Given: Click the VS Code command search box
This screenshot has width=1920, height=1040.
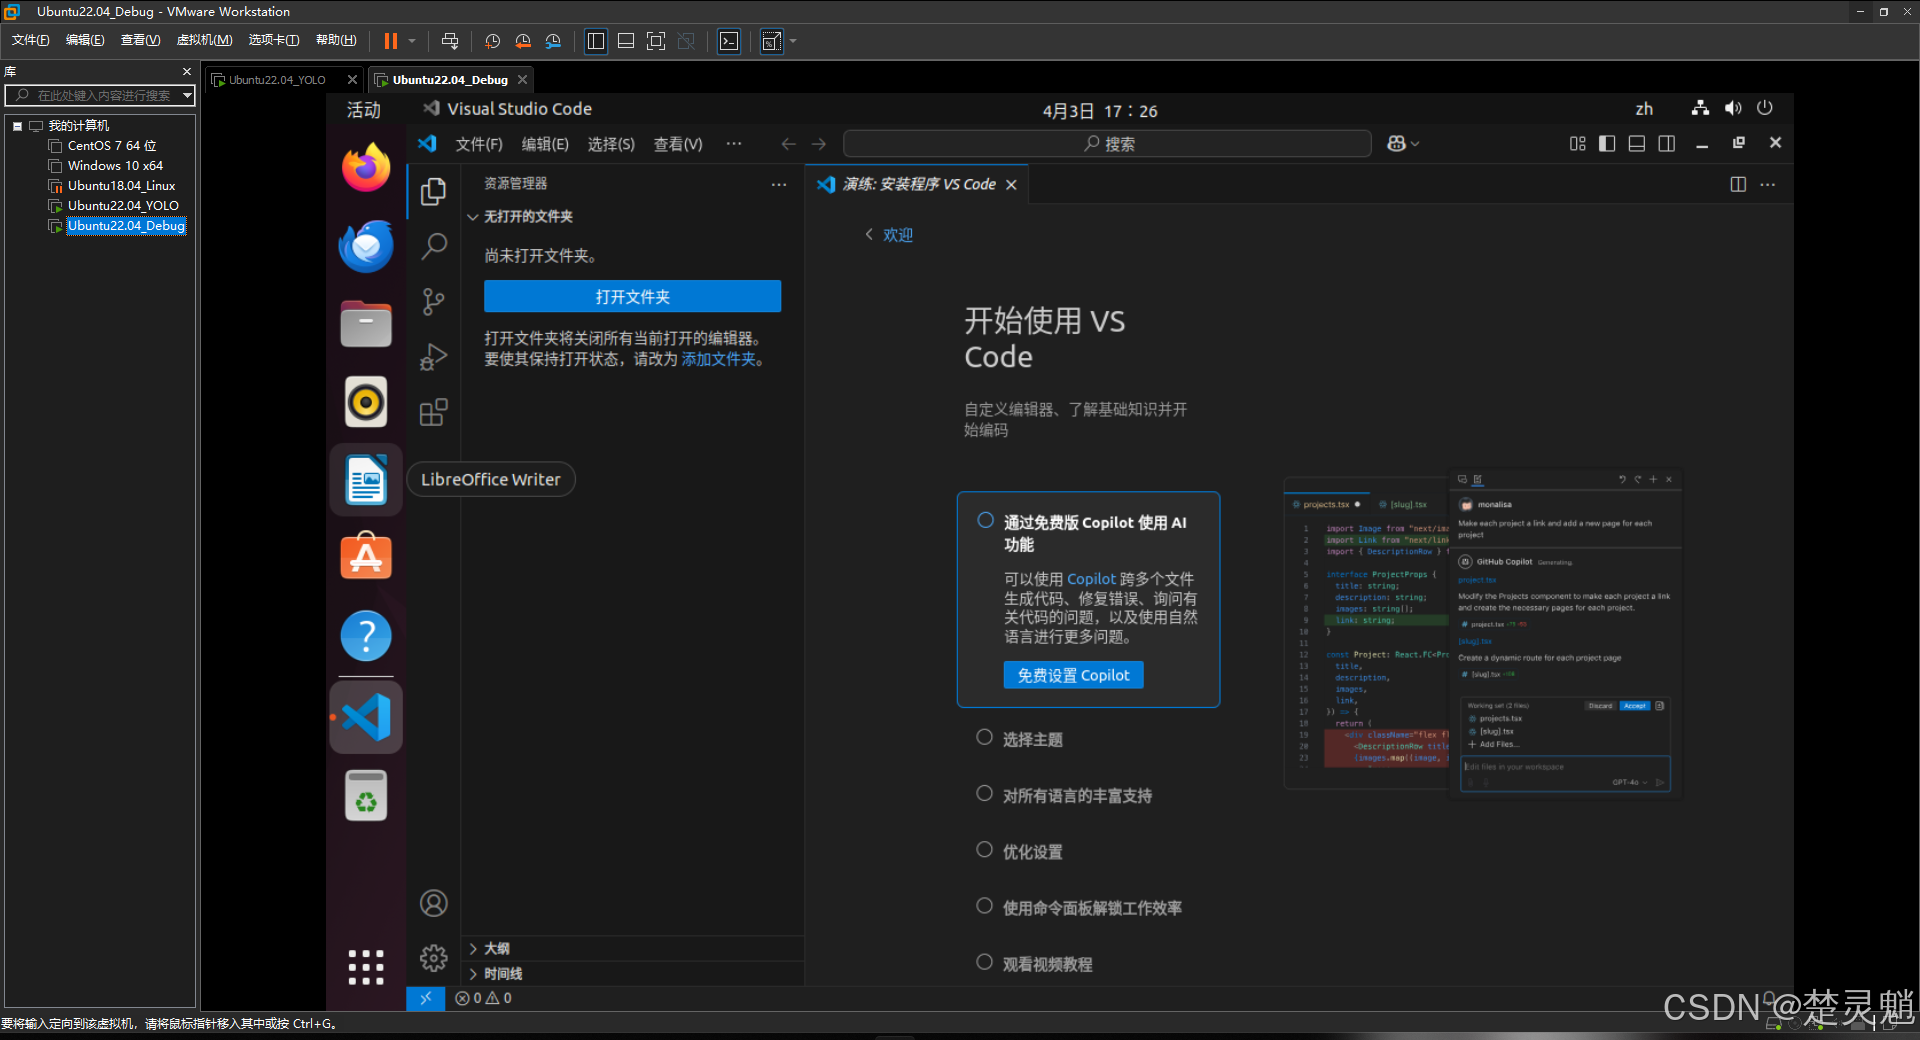Looking at the screenshot, I should [1107, 144].
